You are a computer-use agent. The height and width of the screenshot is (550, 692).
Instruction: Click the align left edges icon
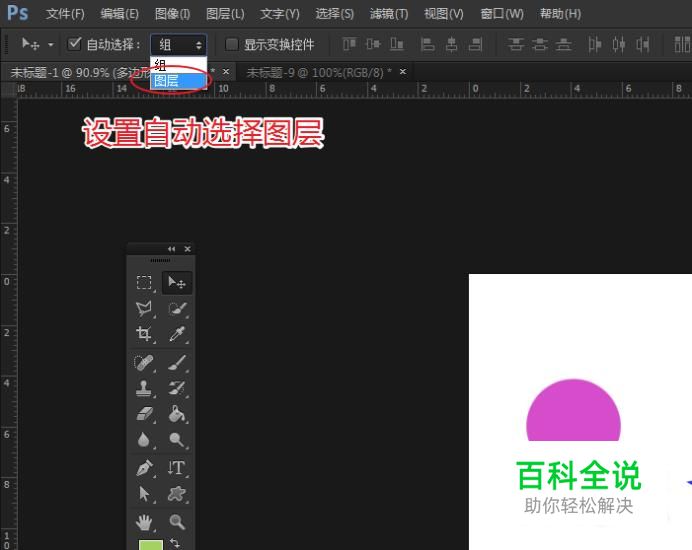(x=428, y=44)
